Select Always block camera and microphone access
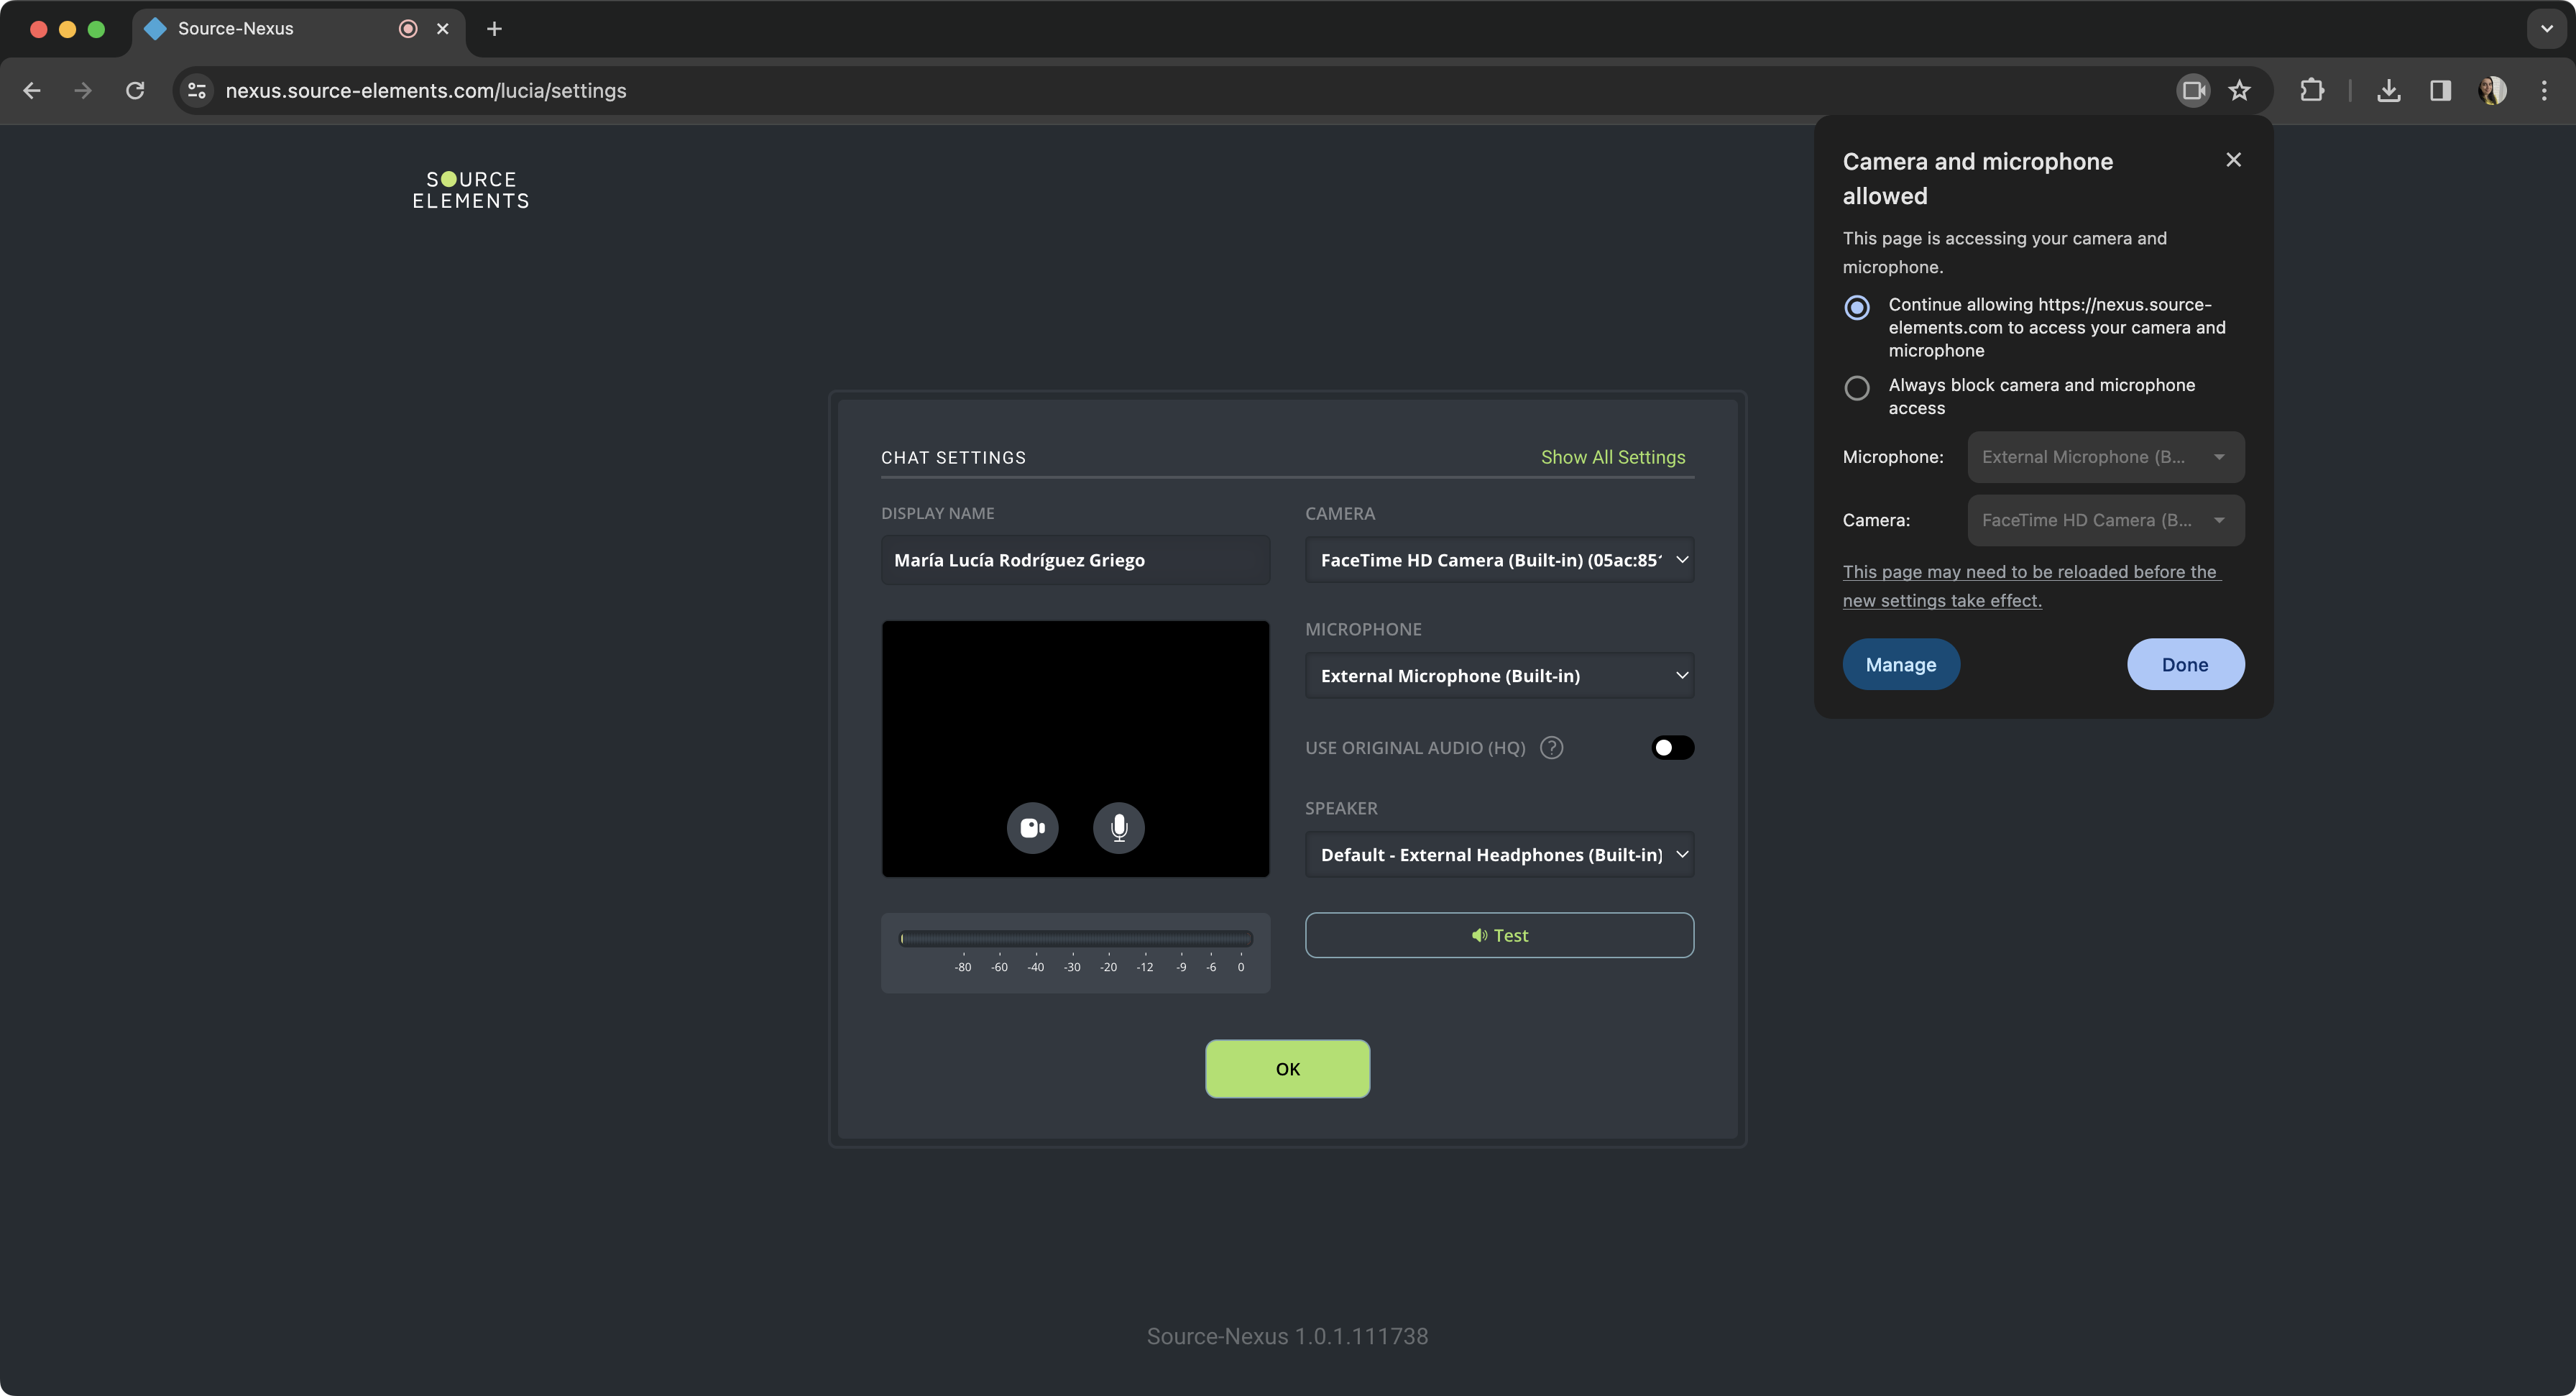Viewport: 2576px width, 1396px height. [x=1857, y=388]
